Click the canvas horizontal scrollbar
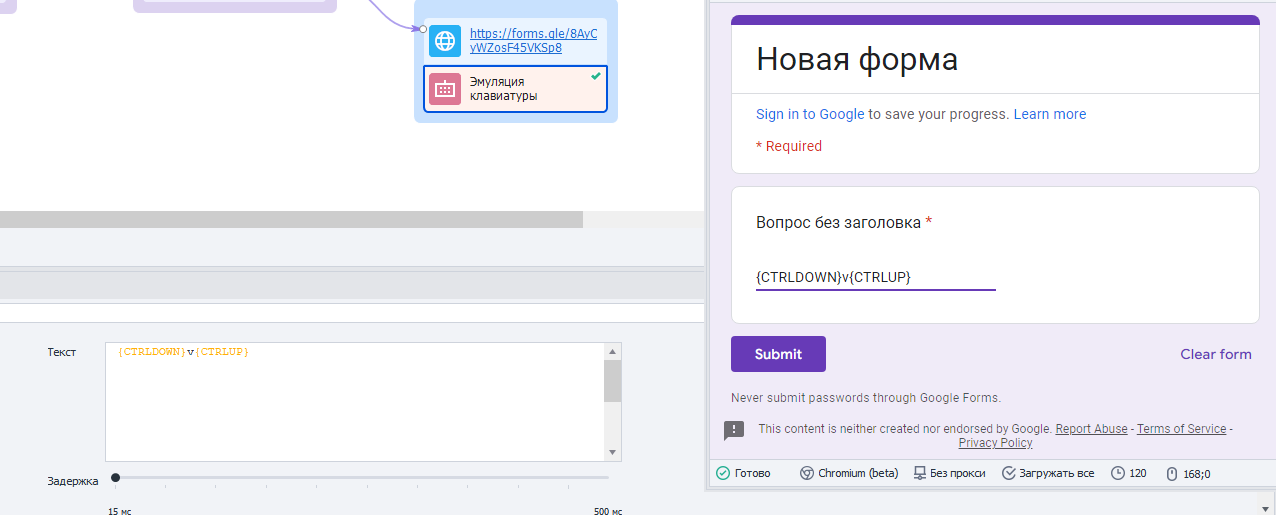 [291, 220]
